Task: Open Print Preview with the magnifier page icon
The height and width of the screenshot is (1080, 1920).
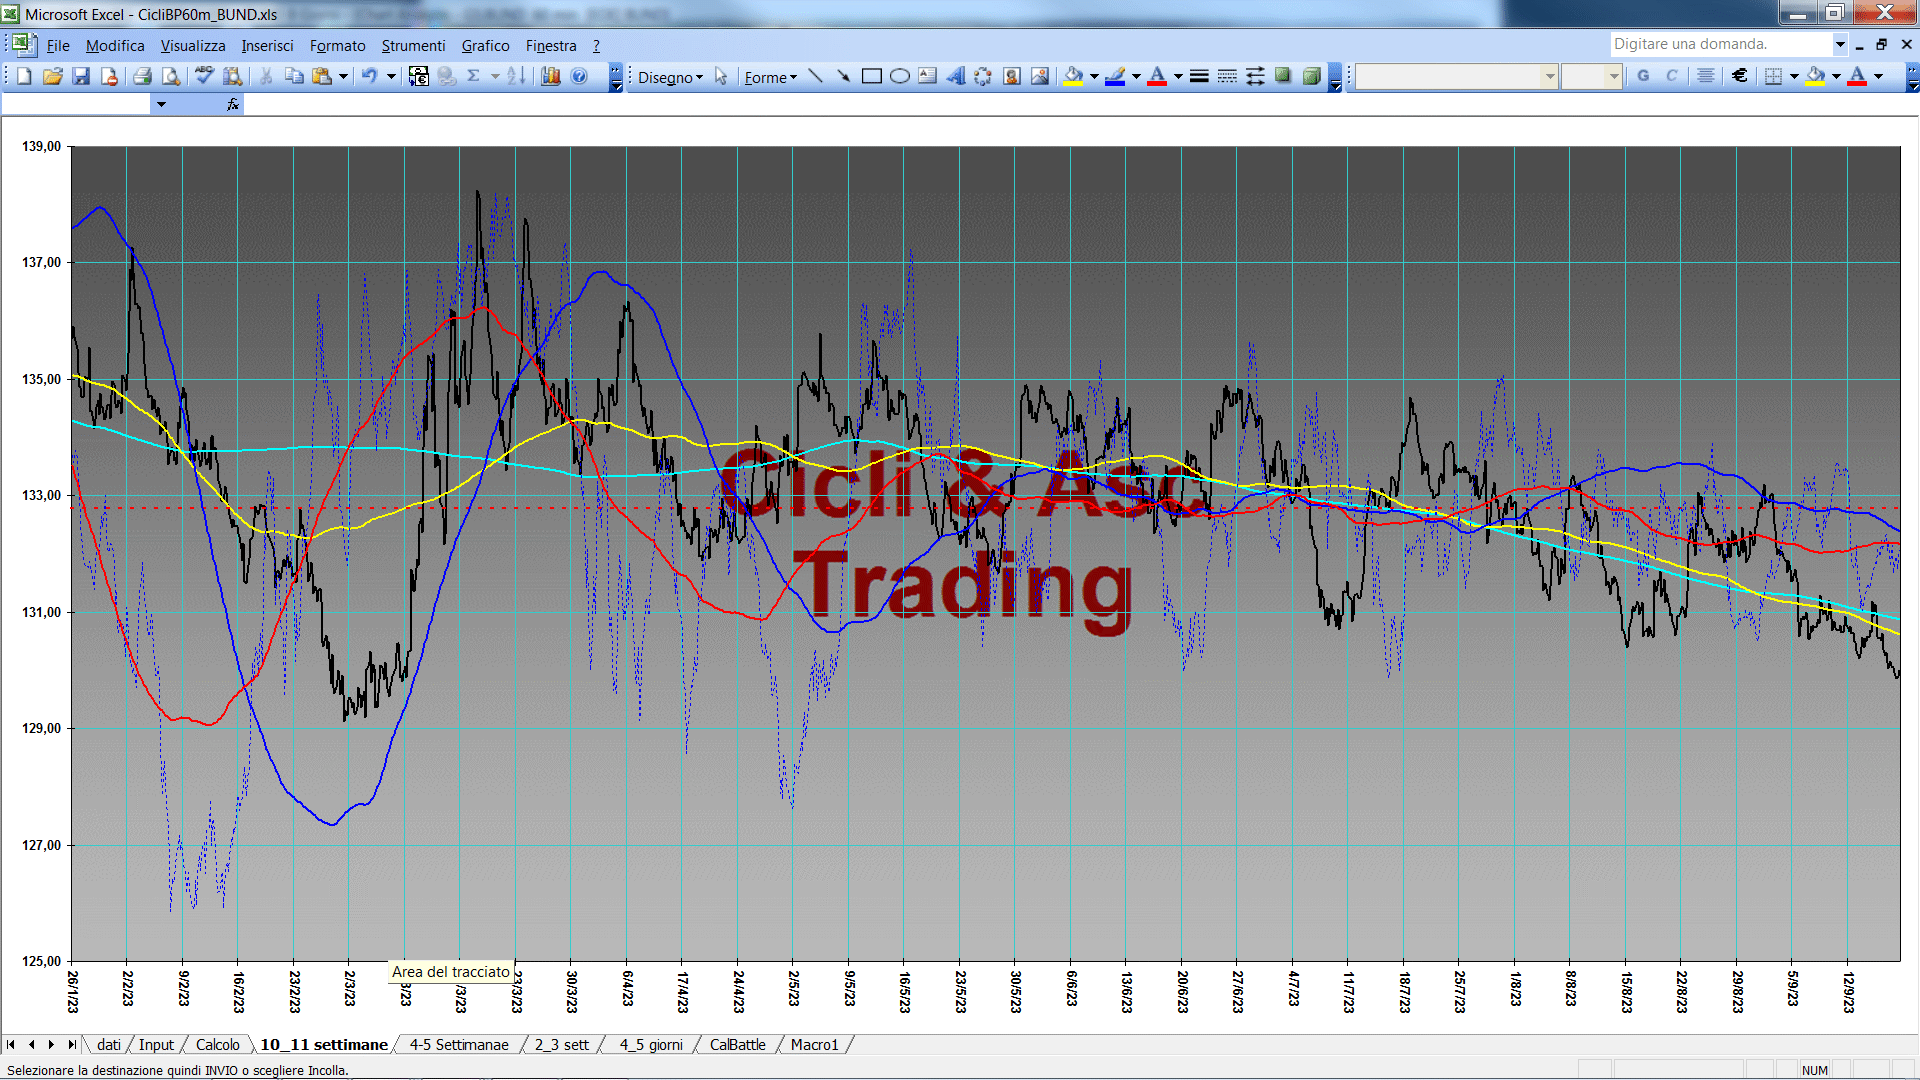Action: (x=171, y=76)
